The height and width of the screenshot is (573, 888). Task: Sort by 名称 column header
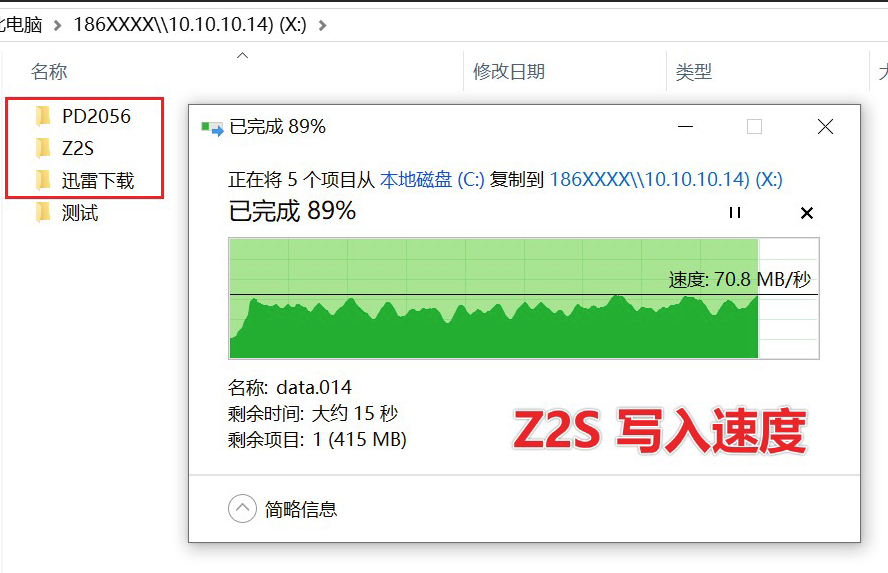click(49, 71)
